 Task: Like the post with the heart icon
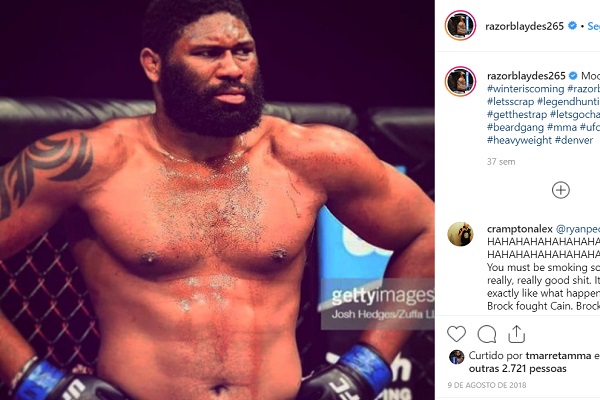[x=456, y=334]
